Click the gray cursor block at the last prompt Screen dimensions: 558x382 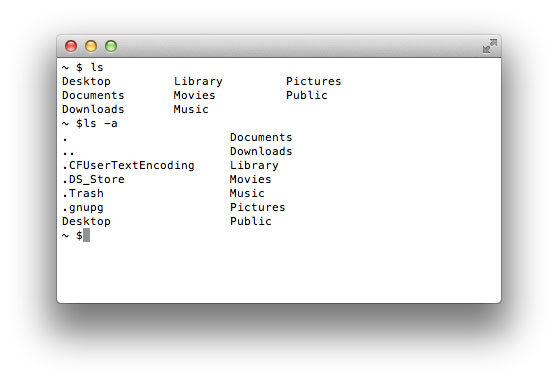point(86,235)
